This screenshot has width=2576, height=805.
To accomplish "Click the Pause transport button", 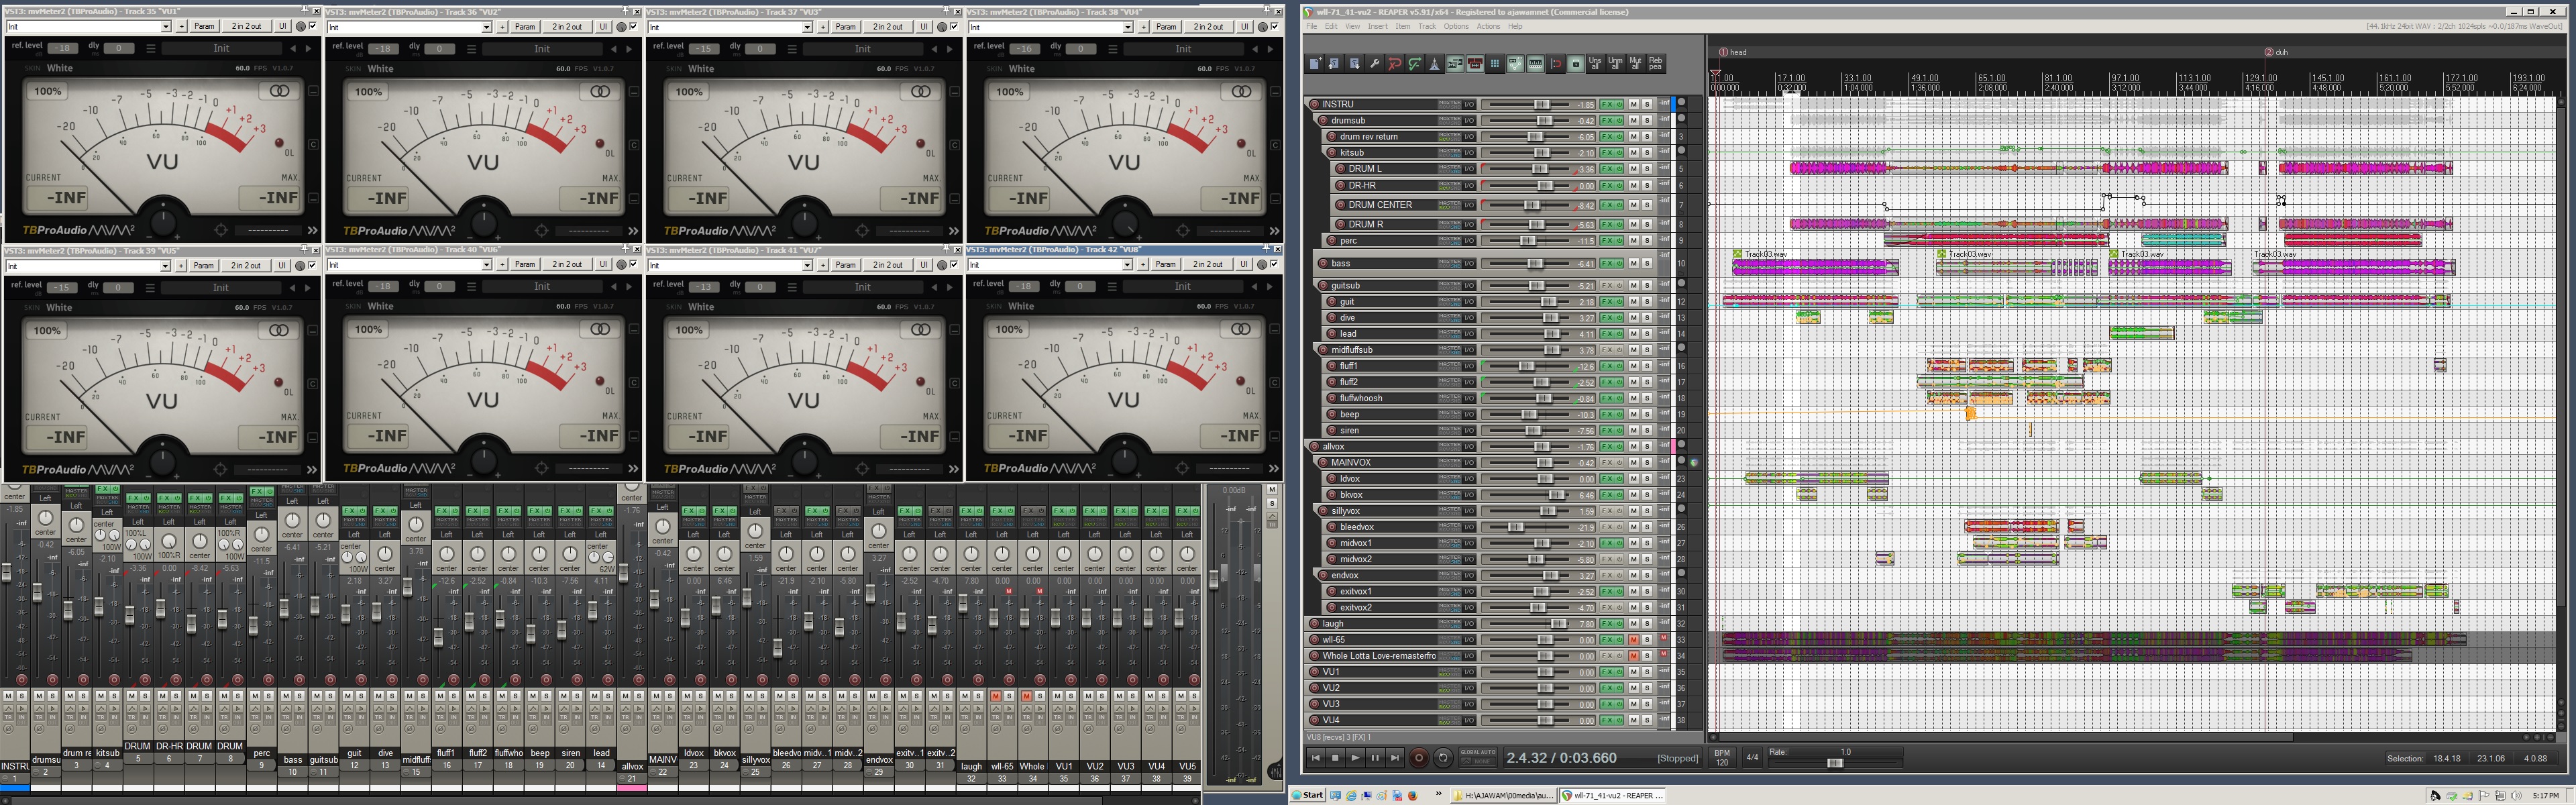I will click(1376, 758).
